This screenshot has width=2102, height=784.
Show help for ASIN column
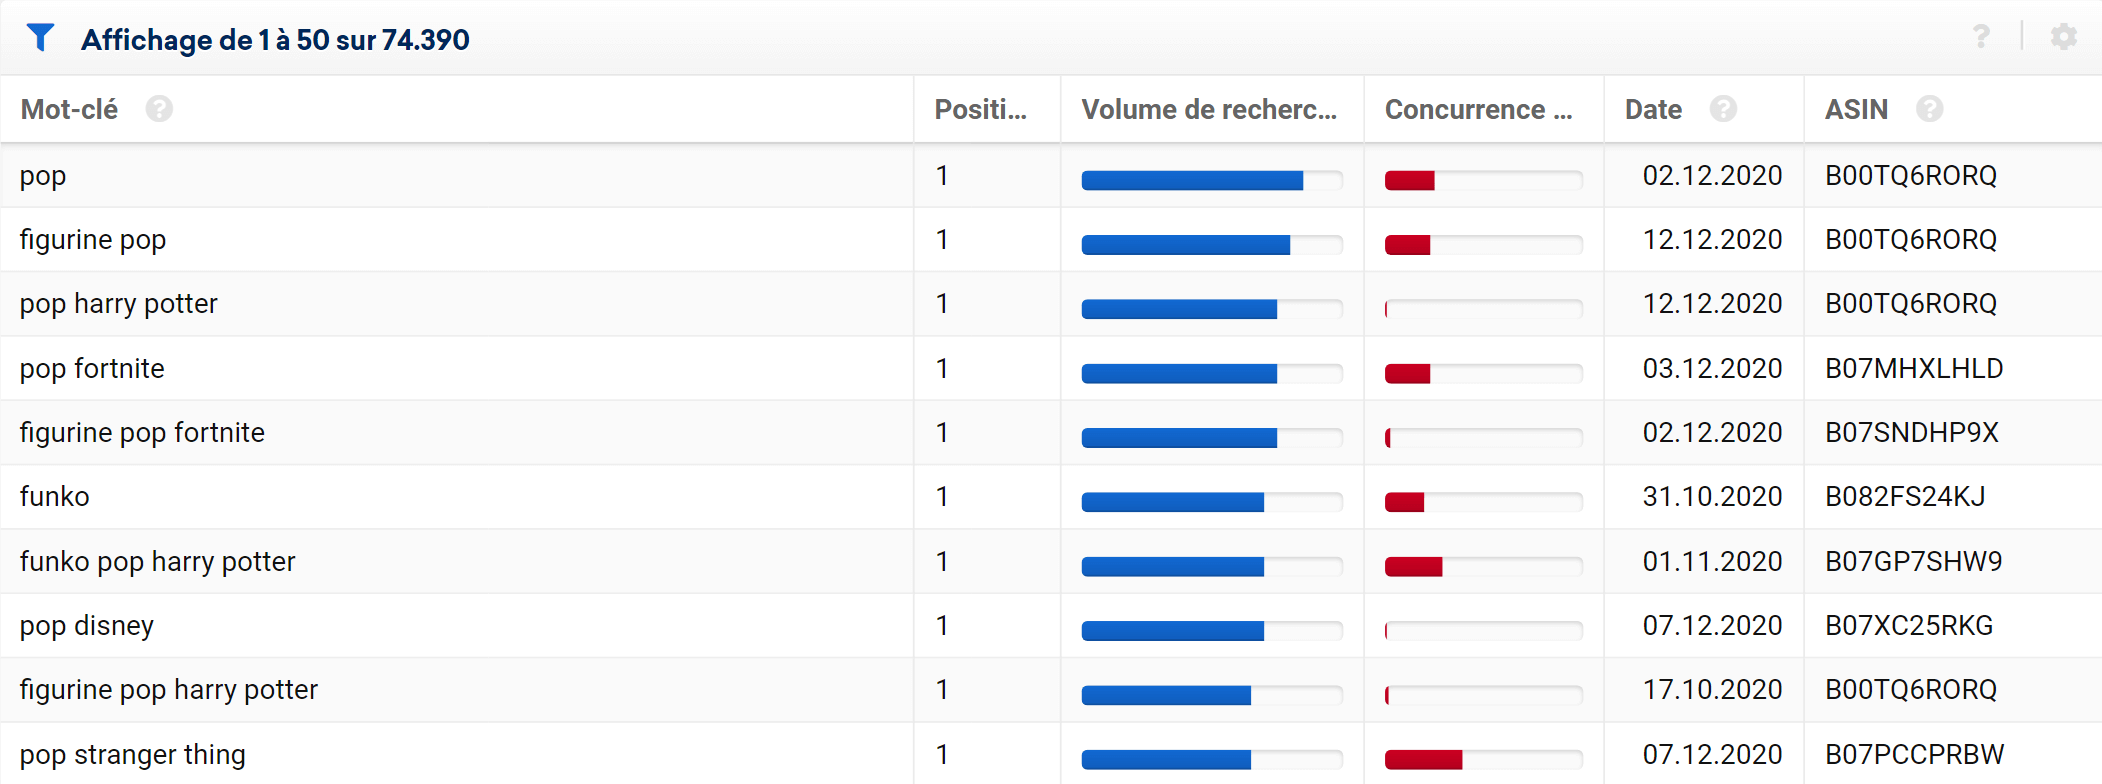click(1930, 109)
